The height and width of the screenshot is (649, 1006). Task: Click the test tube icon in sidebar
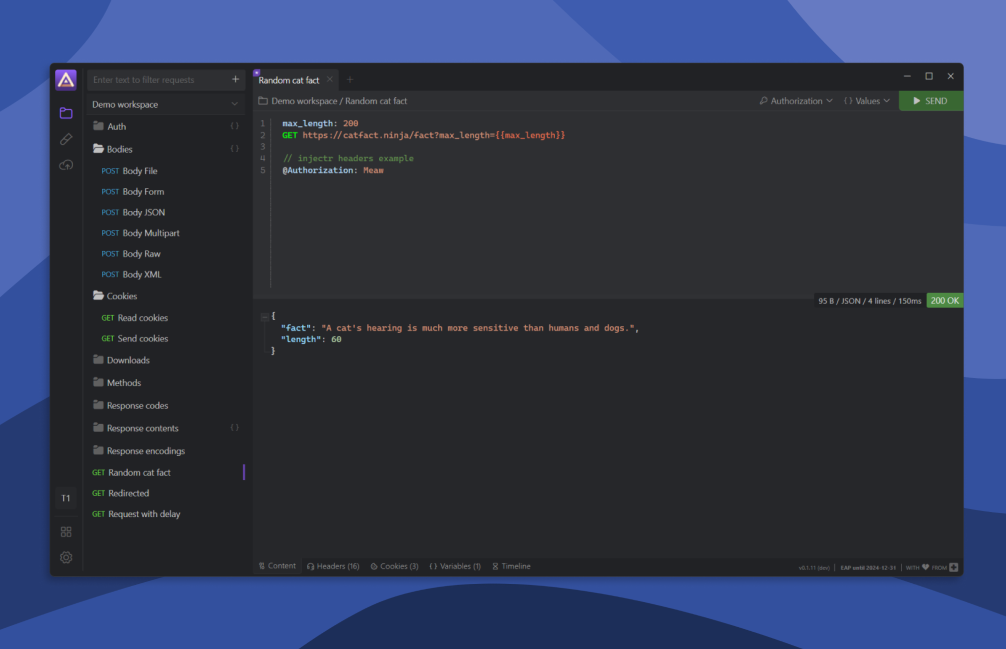(66, 139)
